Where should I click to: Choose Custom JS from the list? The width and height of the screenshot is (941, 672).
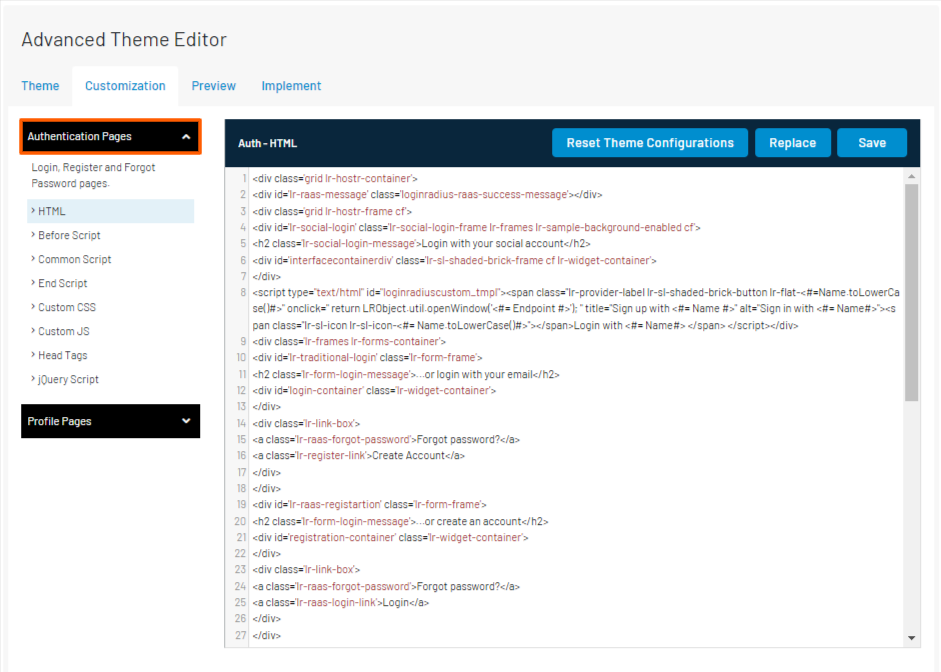[x=64, y=332]
